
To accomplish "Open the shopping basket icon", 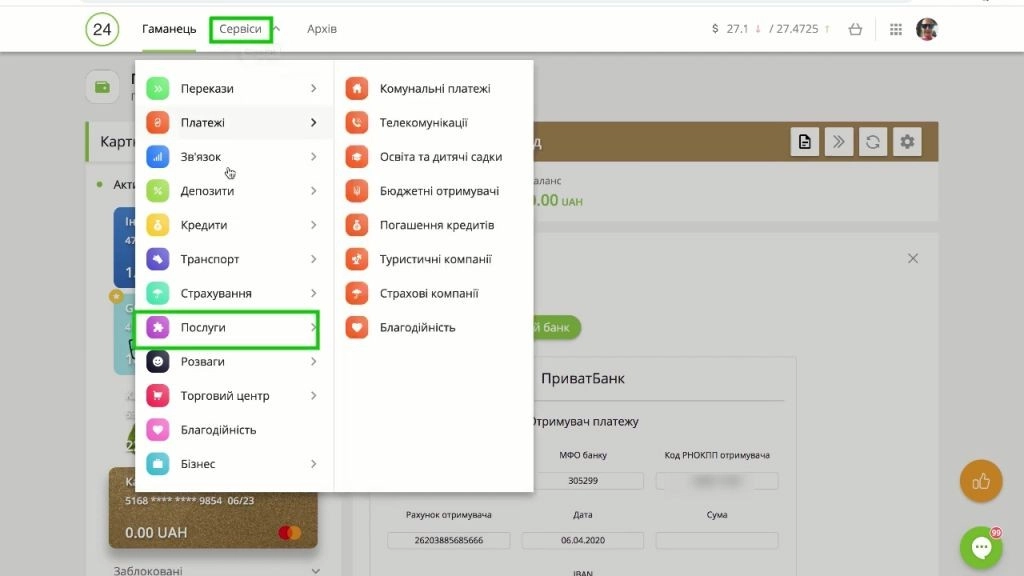I will click(x=855, y=29).
